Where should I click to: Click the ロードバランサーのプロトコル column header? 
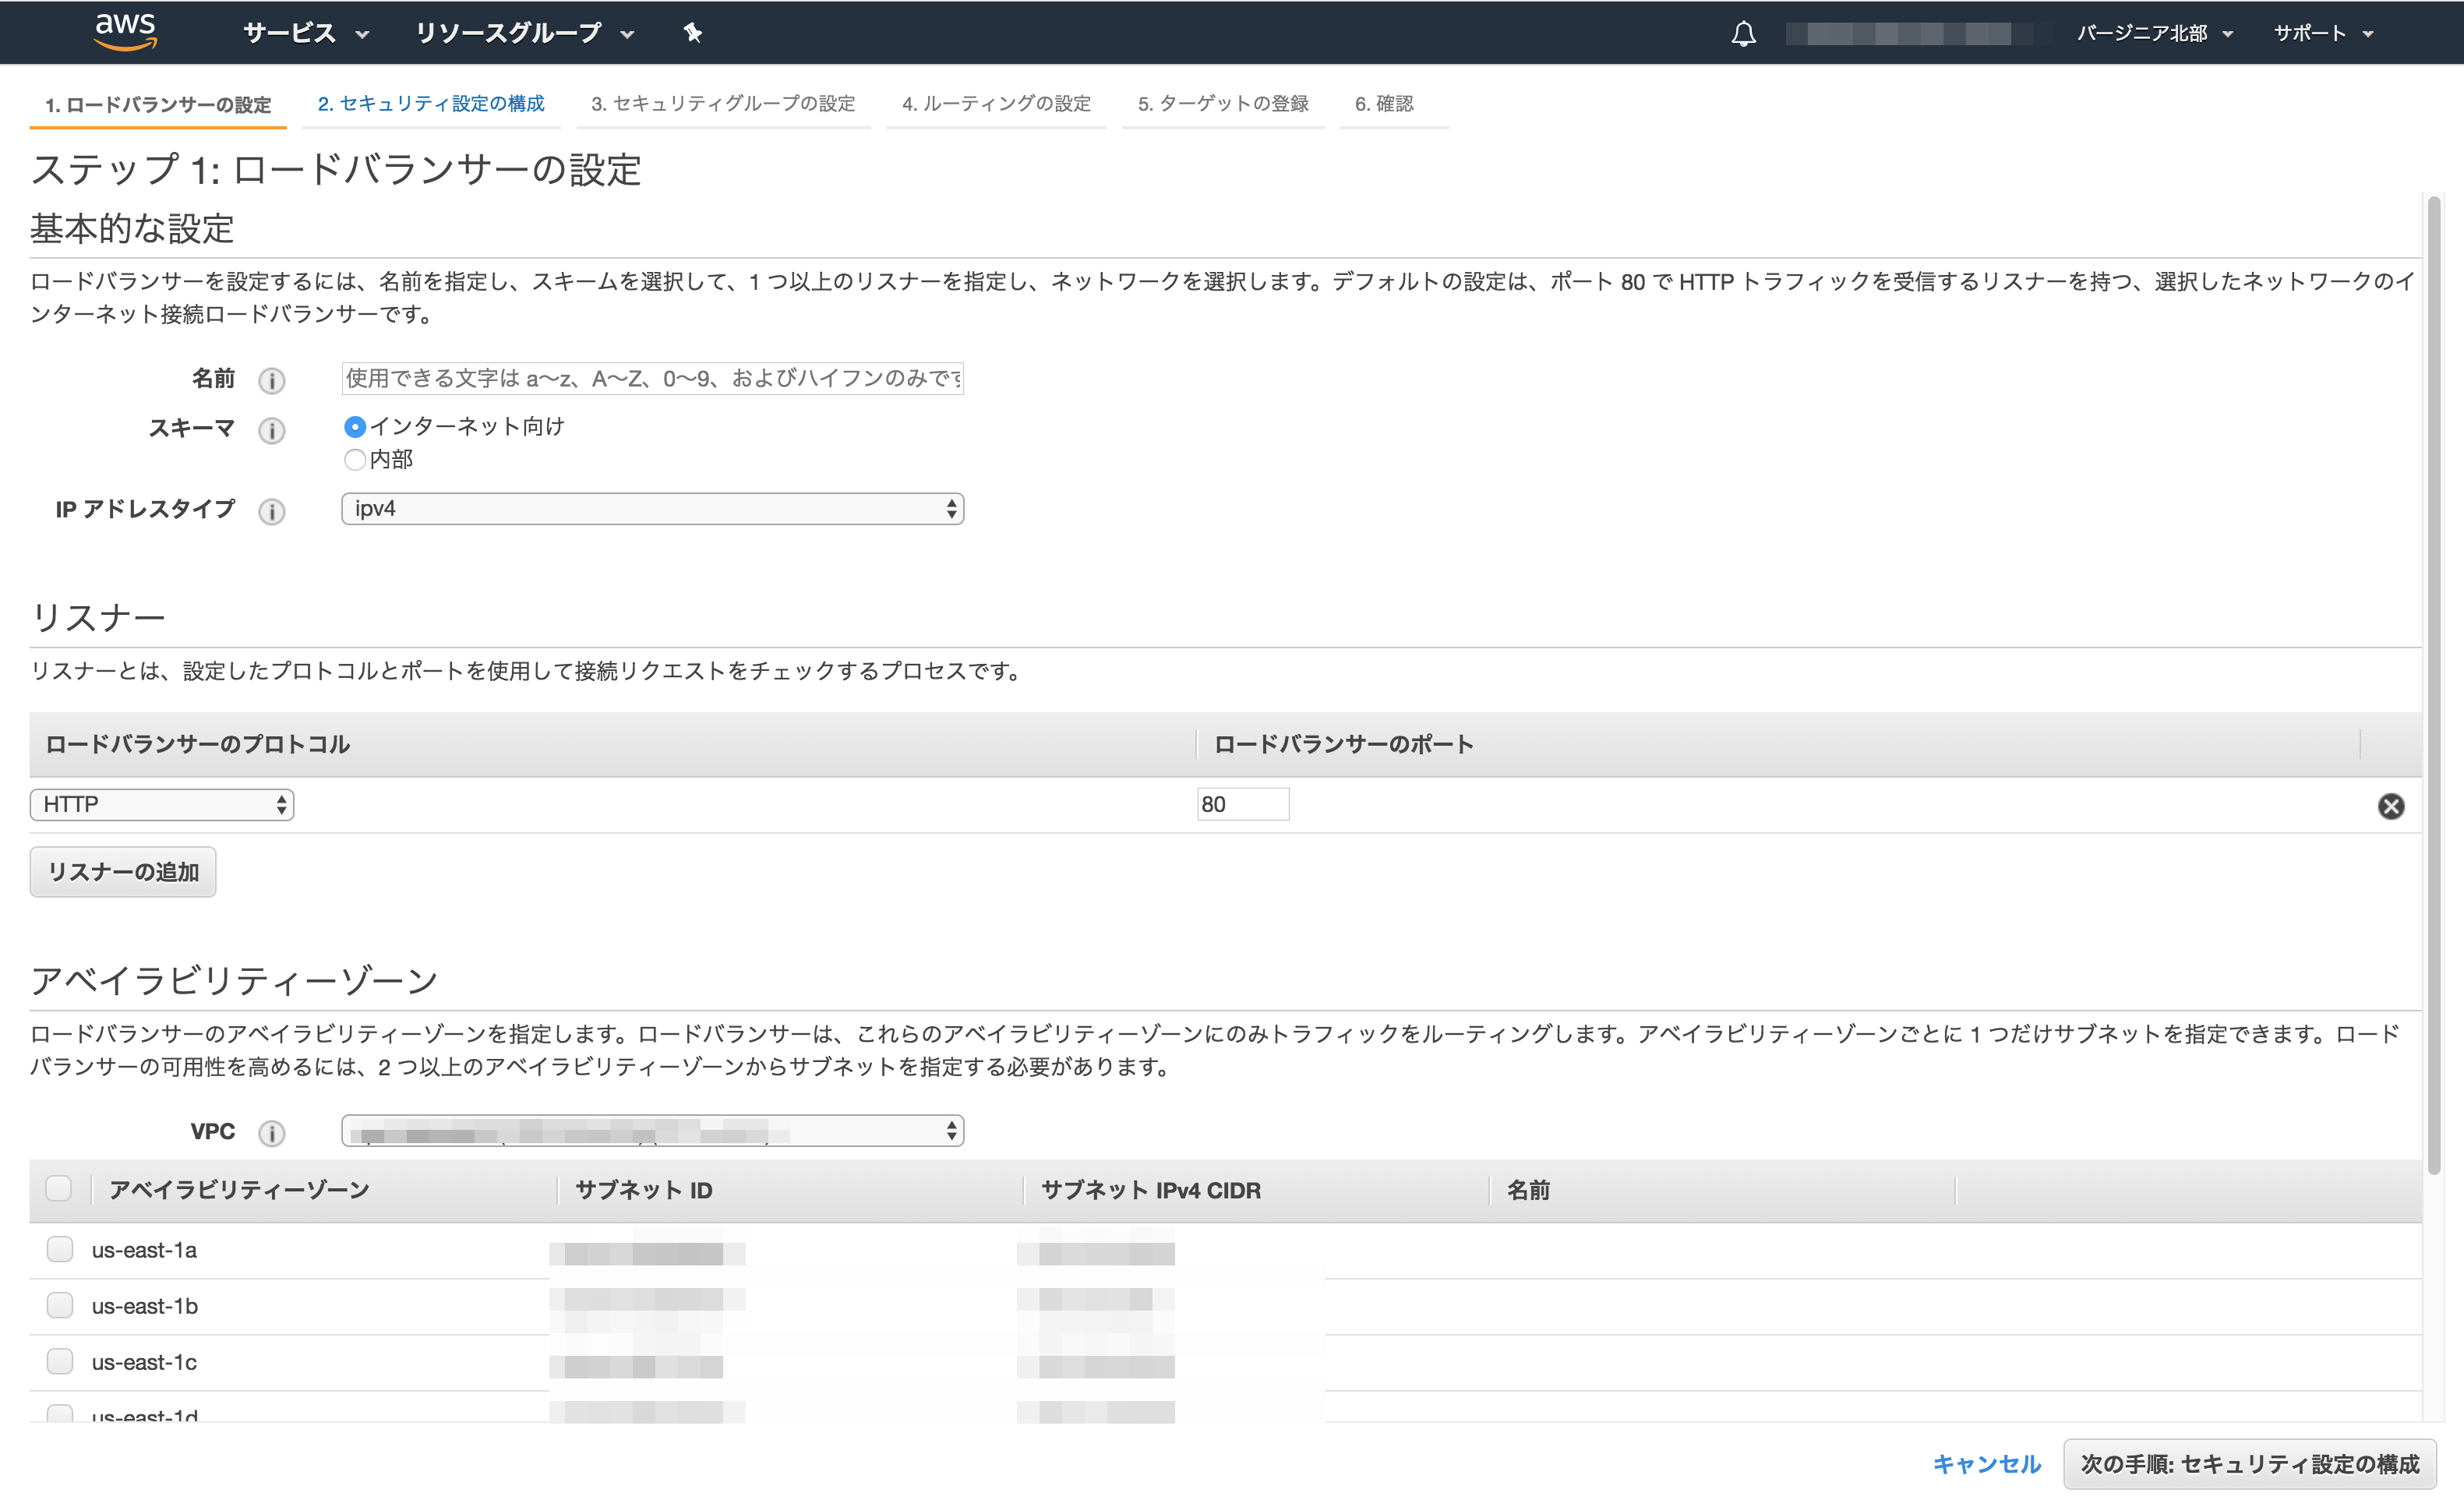click(x=197, y=744)
